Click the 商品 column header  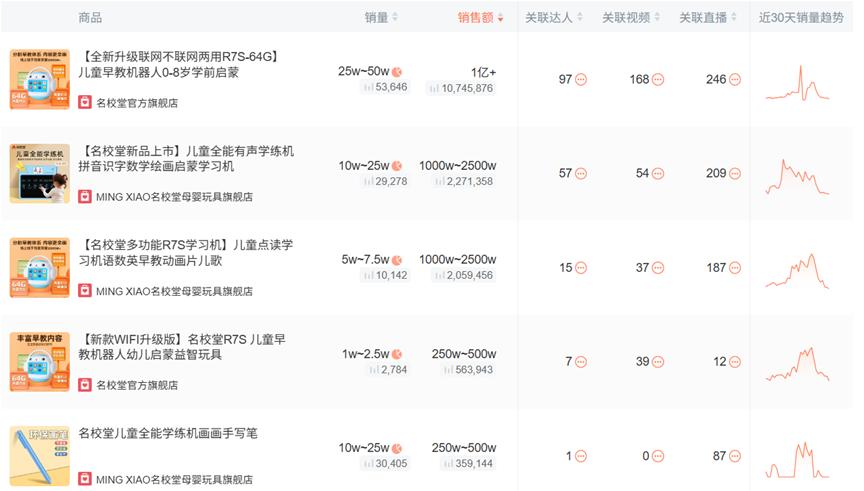point(90,18)
